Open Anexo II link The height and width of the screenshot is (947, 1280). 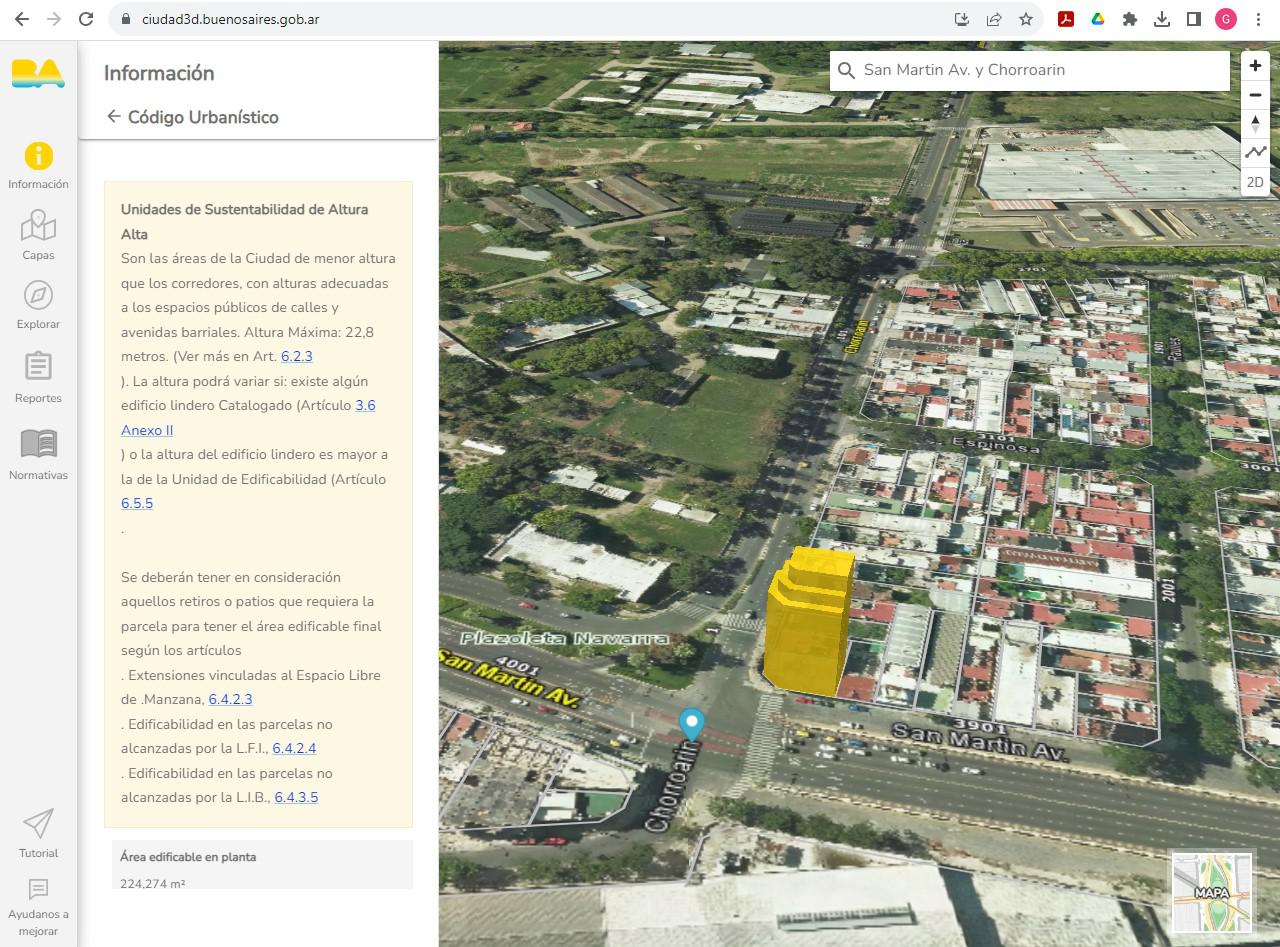(147, 430)
